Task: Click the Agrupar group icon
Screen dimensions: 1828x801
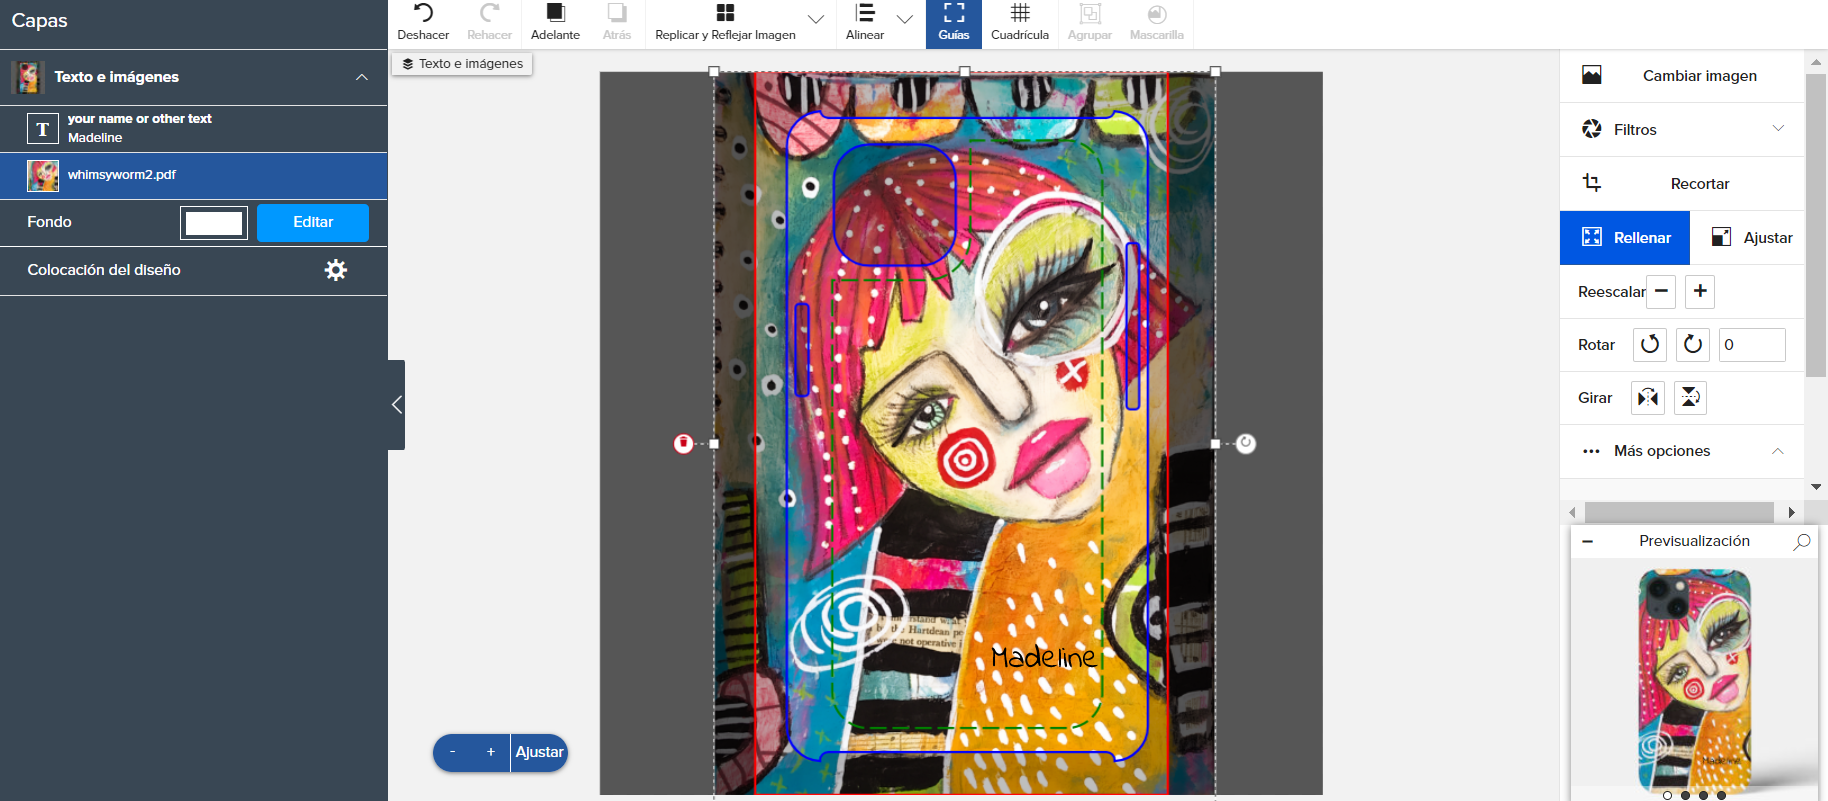Action: coord(1090,13)
